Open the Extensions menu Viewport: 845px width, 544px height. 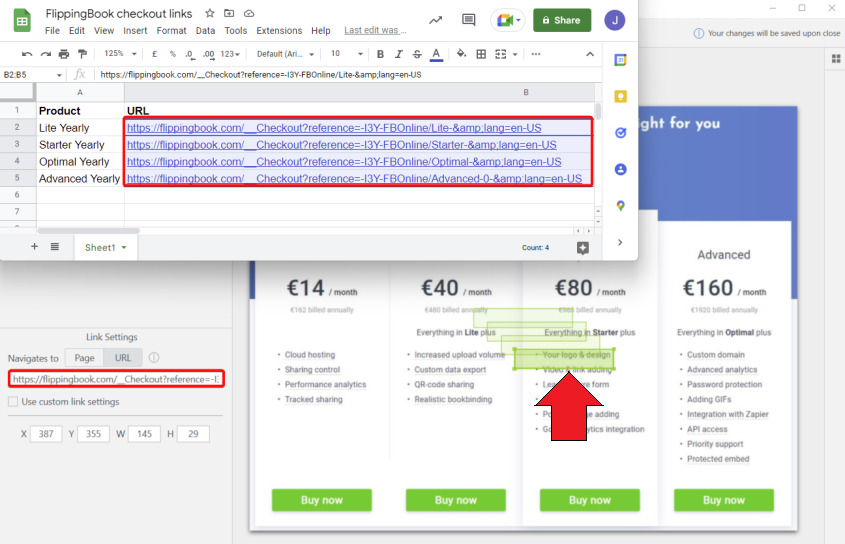tap(279, 31)
